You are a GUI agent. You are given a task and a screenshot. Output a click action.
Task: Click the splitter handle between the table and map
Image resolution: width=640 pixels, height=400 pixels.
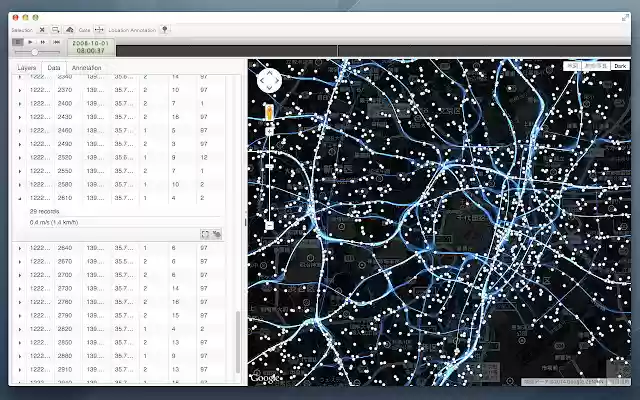(x=245, y=222)
